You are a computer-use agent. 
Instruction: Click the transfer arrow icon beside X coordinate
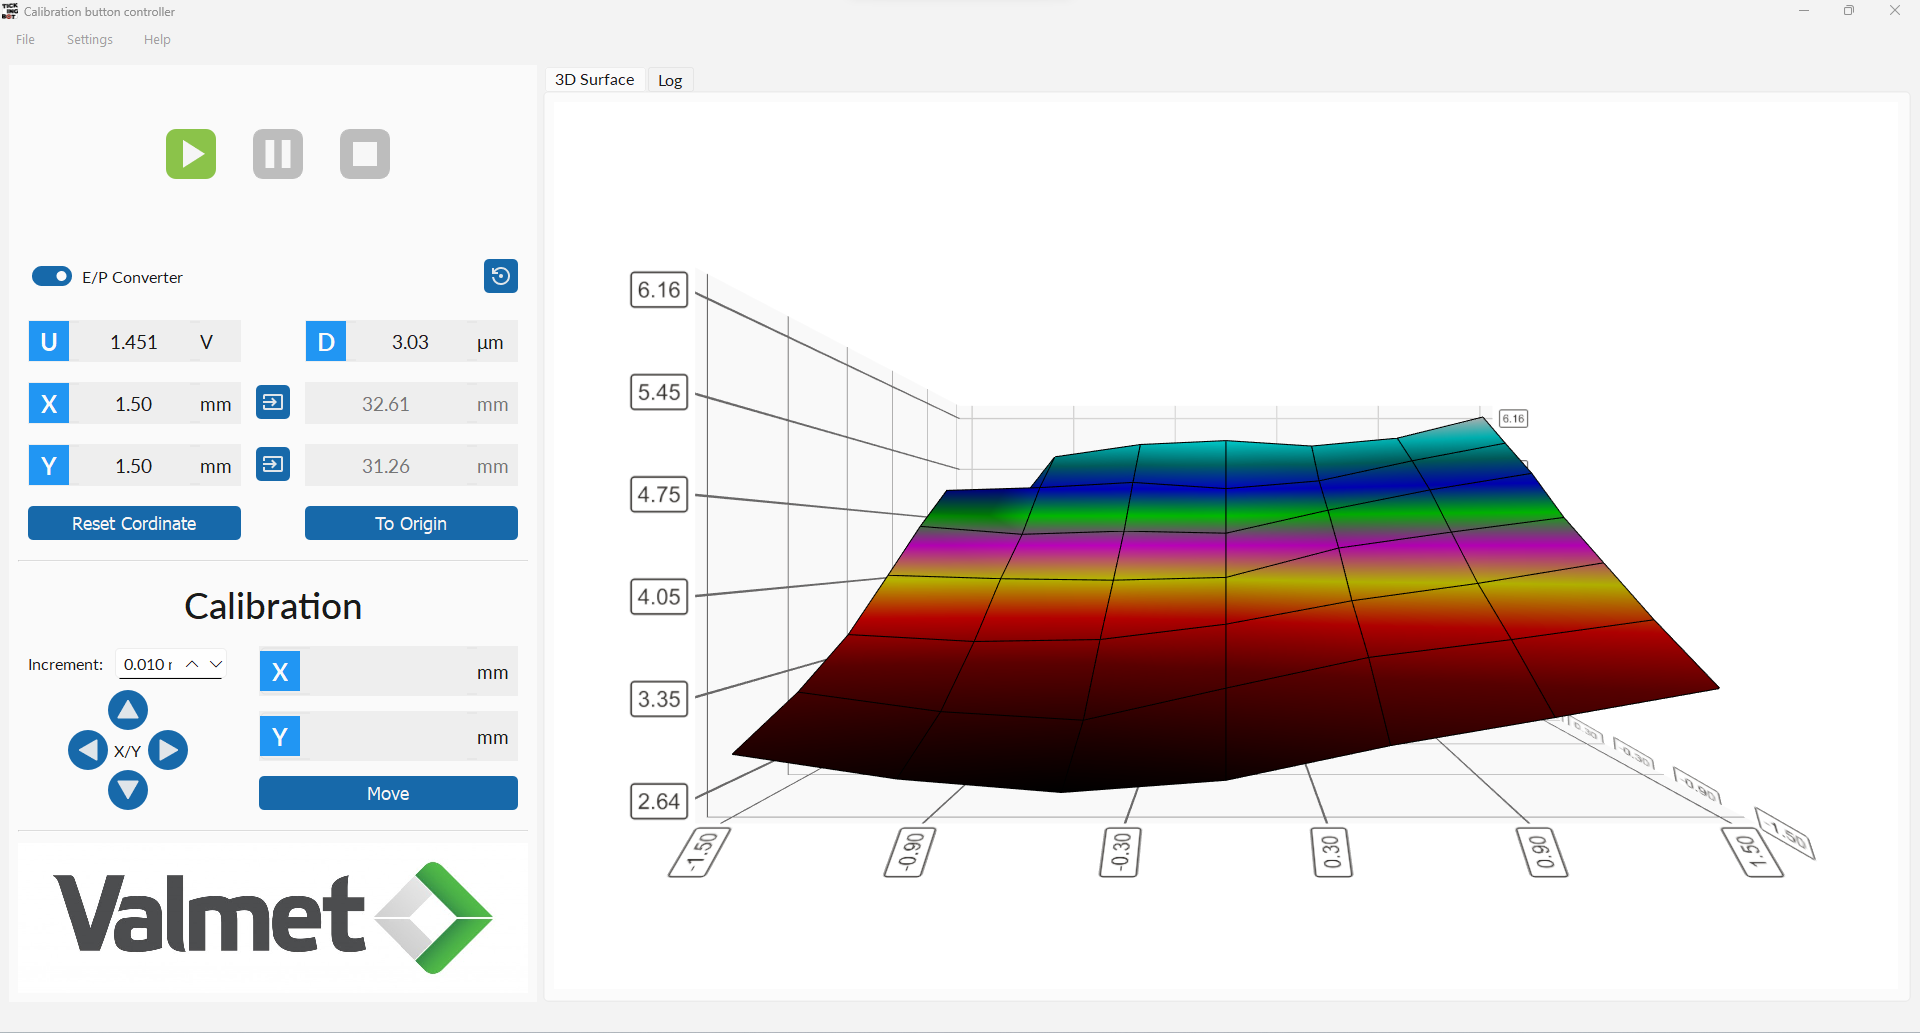click(273, 403)
